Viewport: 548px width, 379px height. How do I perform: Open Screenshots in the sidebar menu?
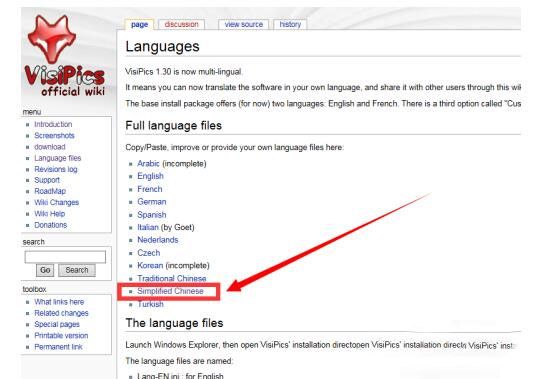(54, 136)
